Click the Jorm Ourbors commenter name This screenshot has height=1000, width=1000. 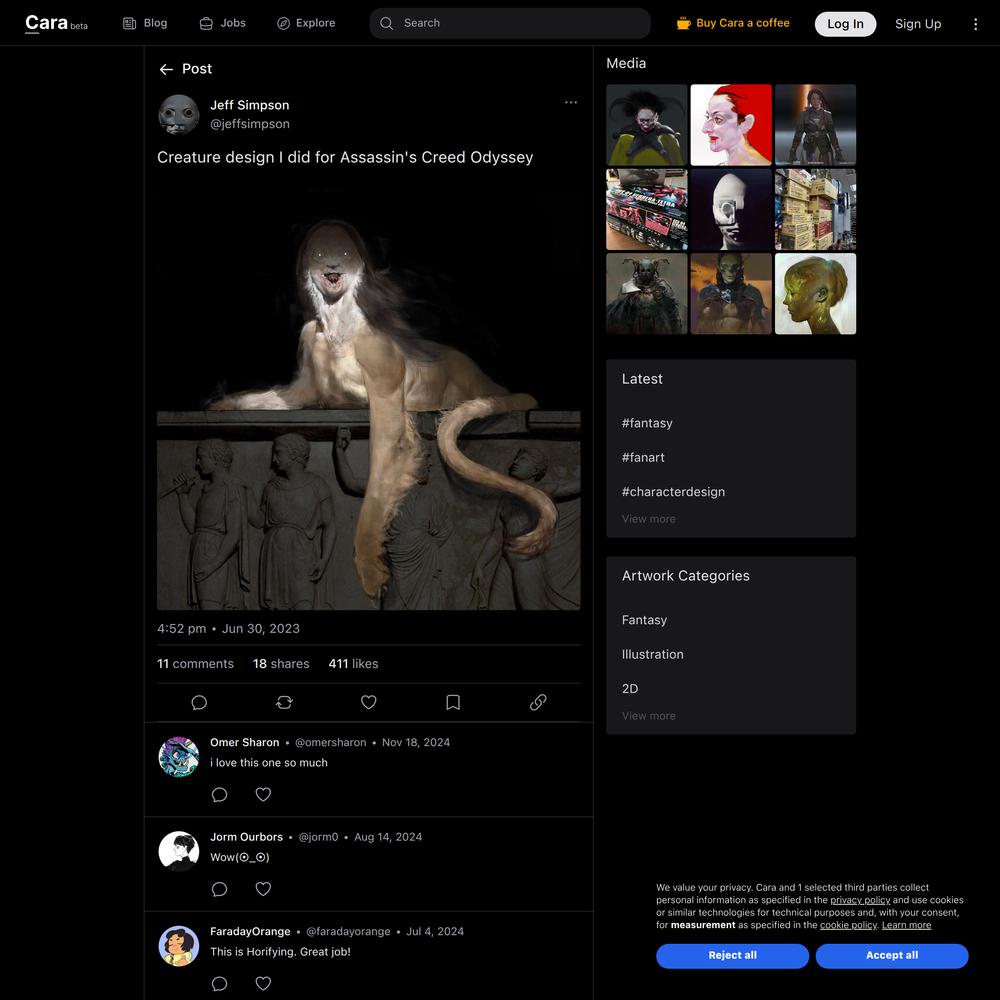tap(247, 837)
